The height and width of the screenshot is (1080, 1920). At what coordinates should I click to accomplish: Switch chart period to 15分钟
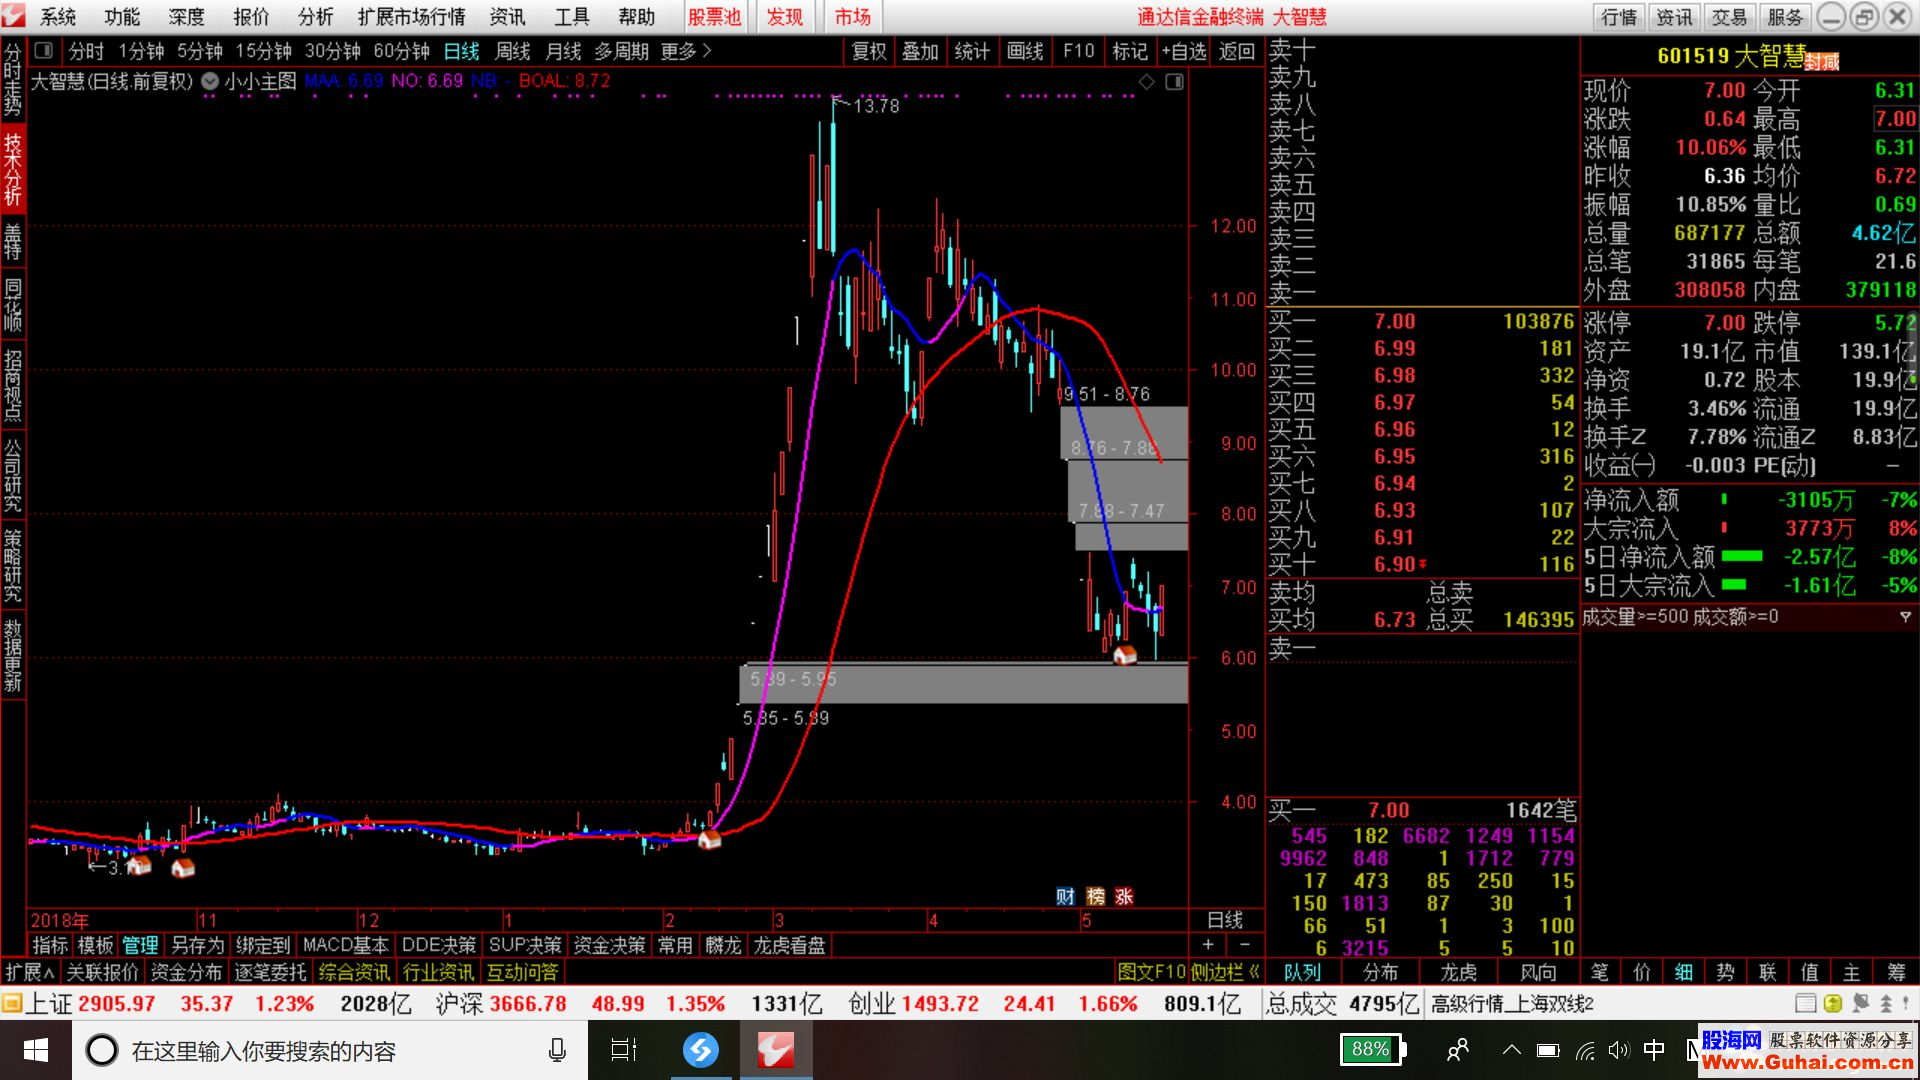(263, 51)
